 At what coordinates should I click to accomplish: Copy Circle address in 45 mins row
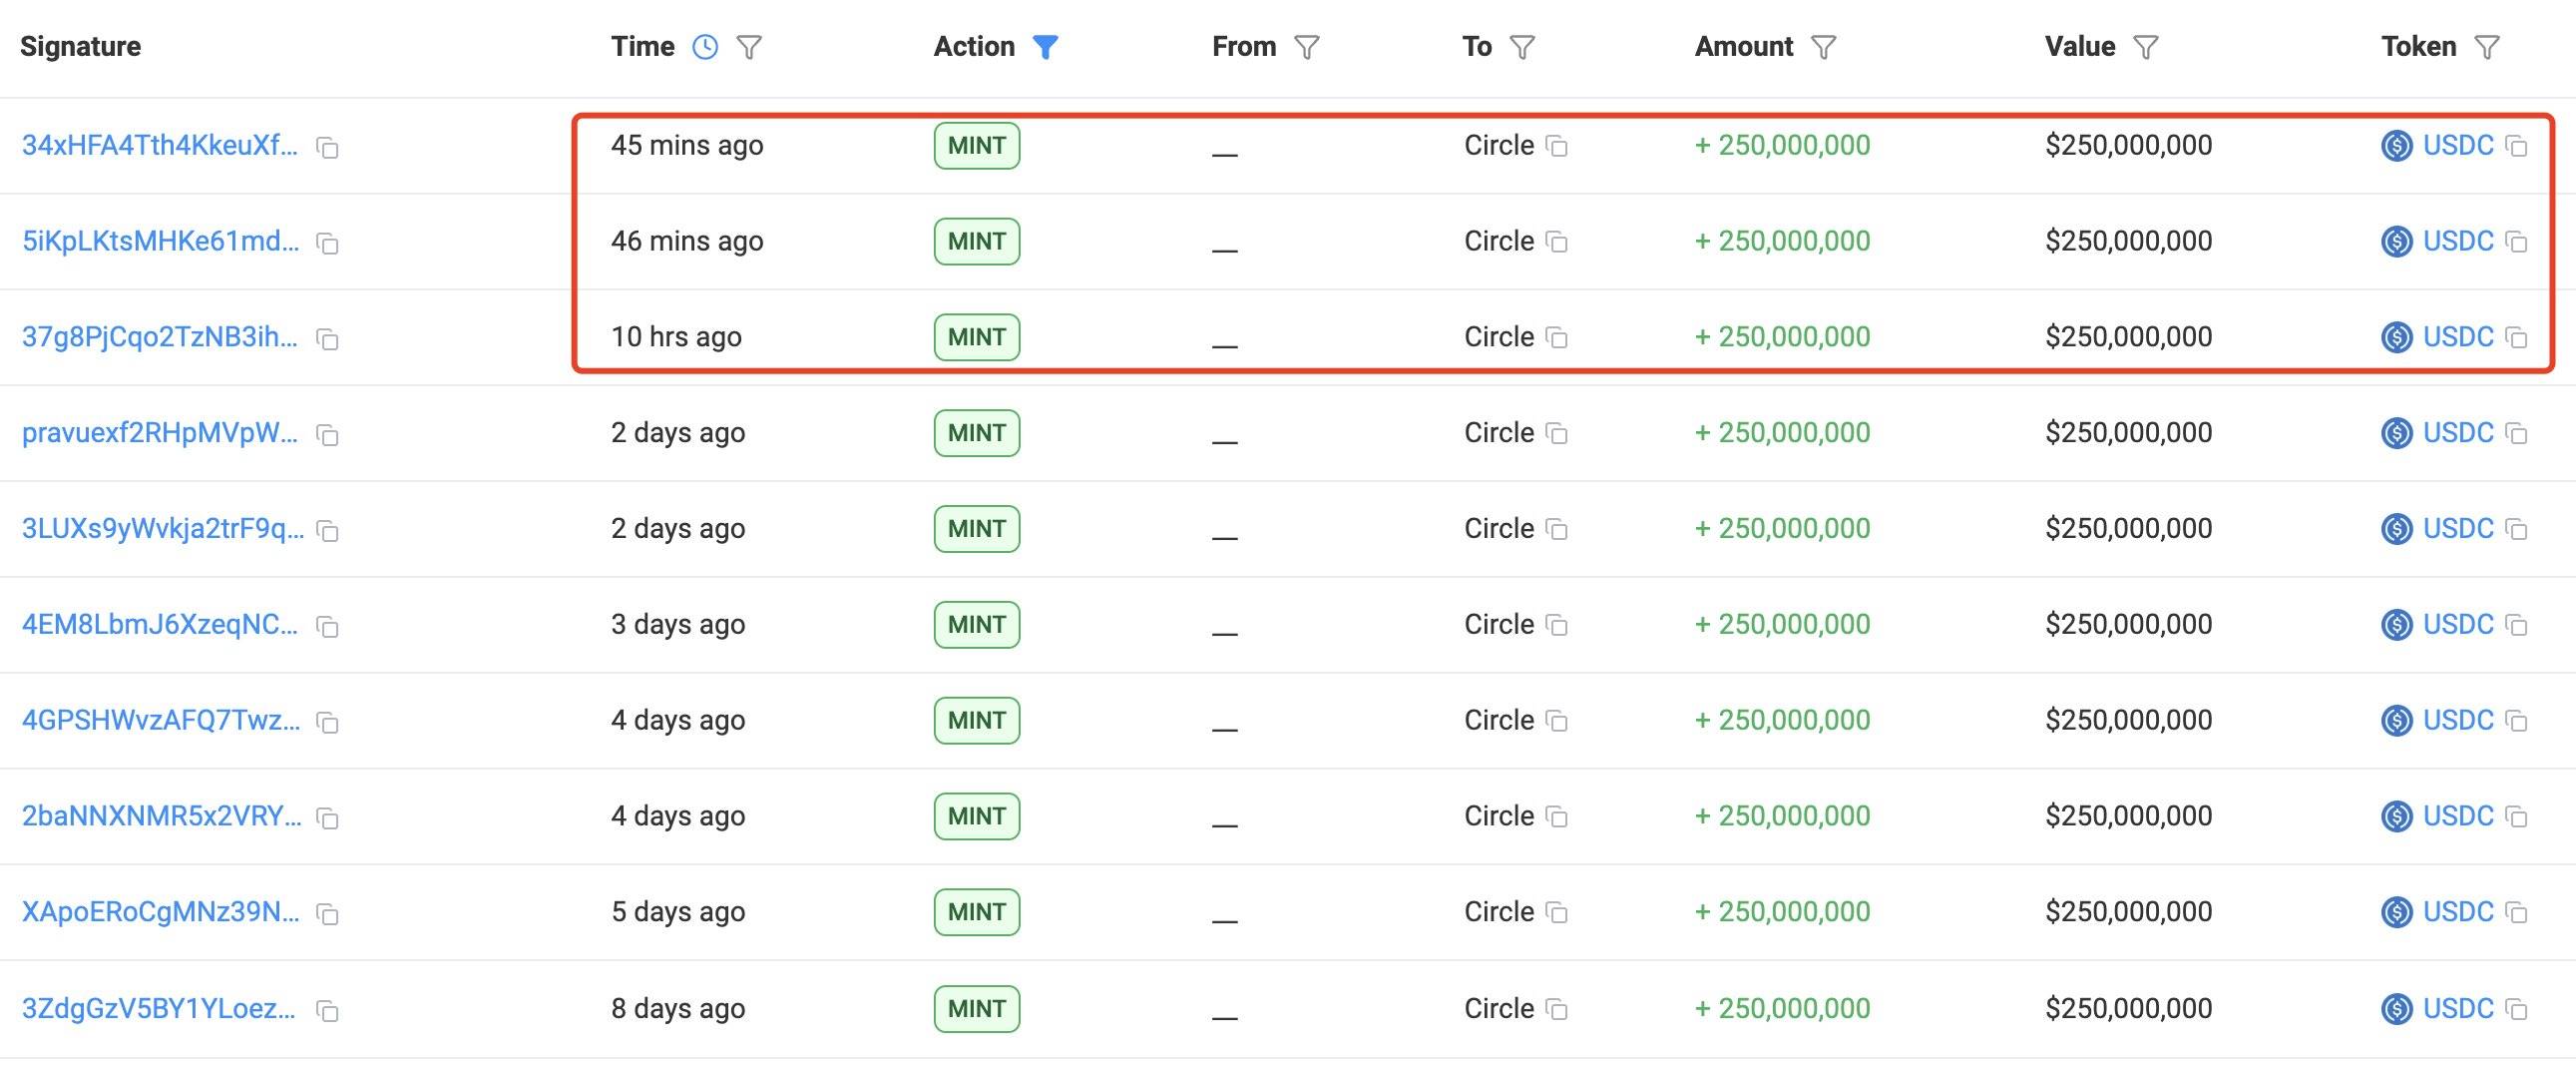1557,146
